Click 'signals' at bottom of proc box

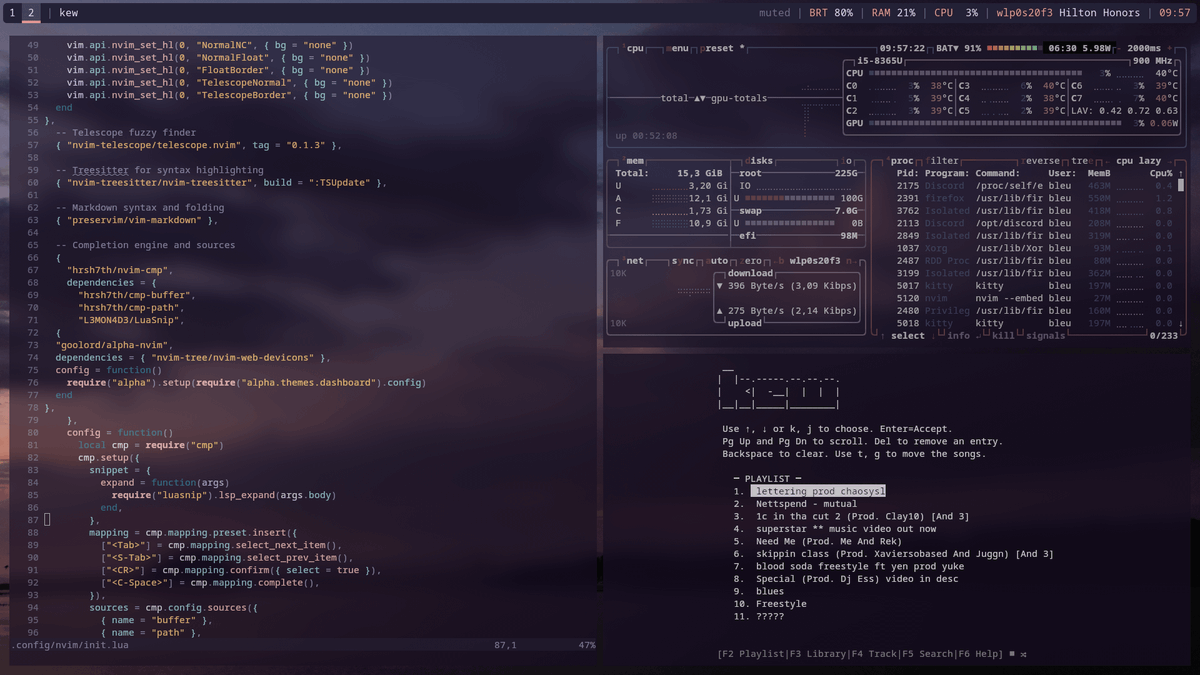coord(1045,336)
